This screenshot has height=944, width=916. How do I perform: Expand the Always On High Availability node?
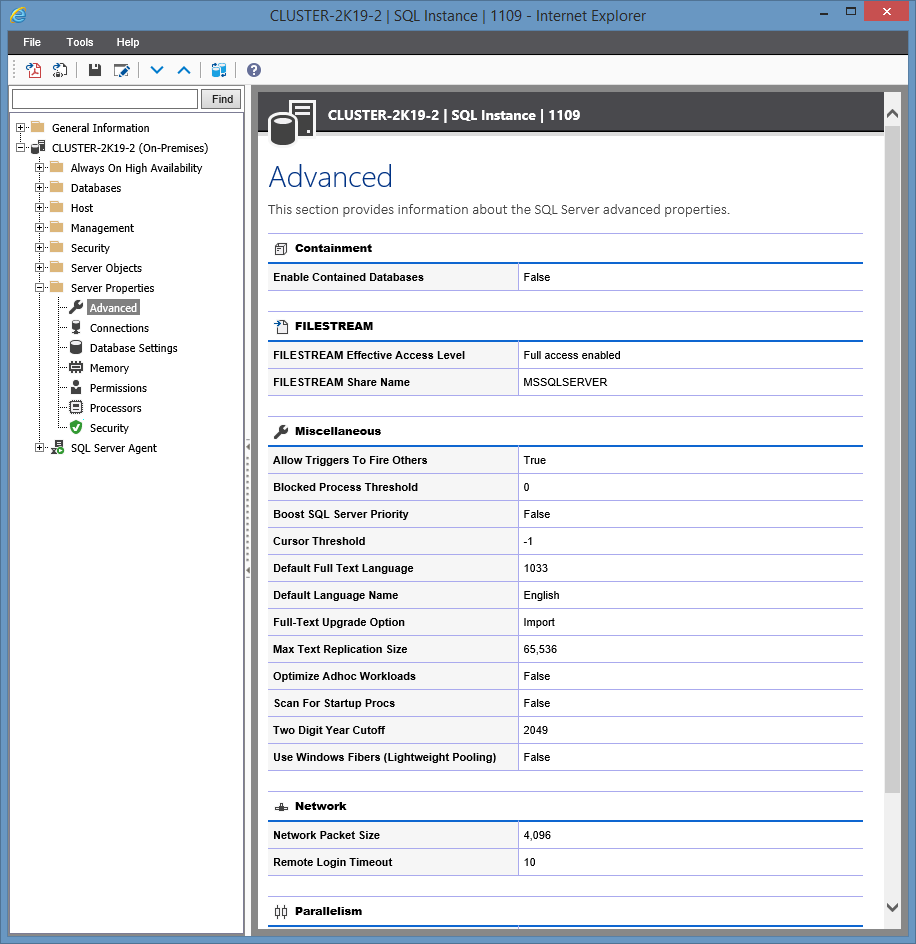point(37,167)
